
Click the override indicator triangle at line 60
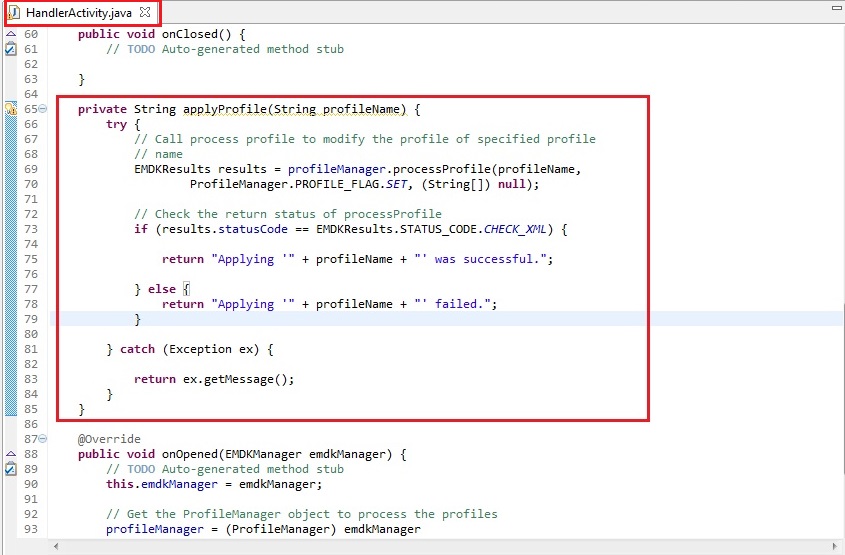coord(11,34)
